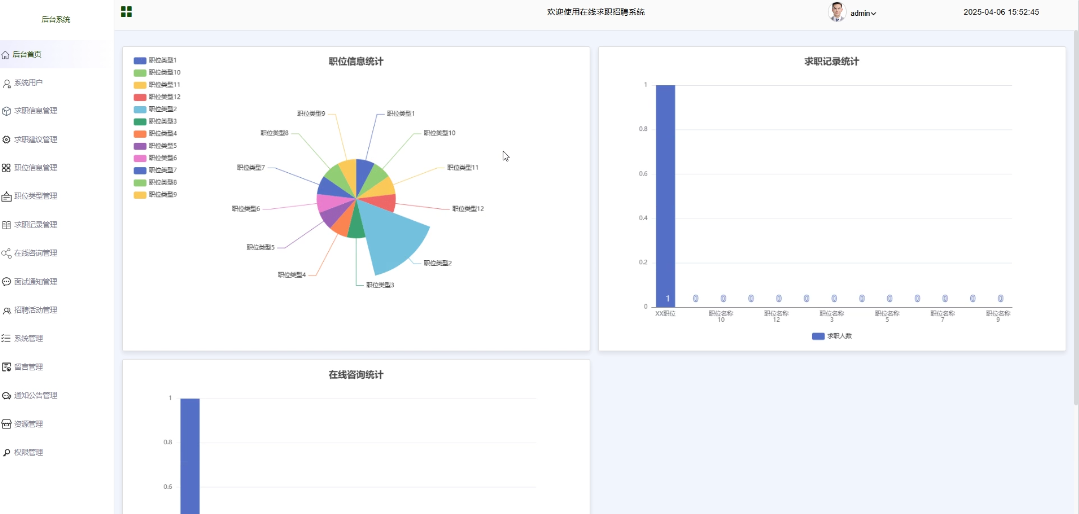The height and width of the screenshot is (514, 1079).
Task: Click the share icon beside 在线咨询管理
Action: click(x=7, y=253)
